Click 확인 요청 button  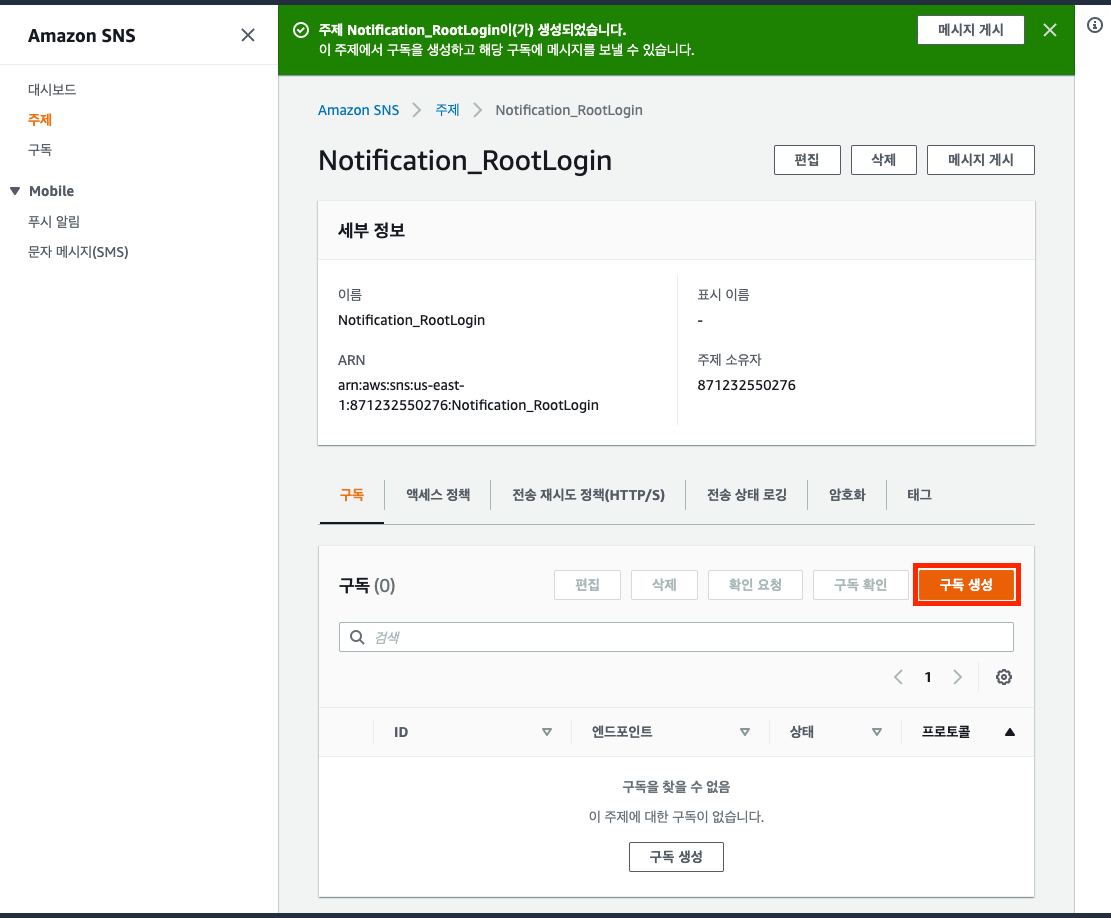click(x=755, y=585)
